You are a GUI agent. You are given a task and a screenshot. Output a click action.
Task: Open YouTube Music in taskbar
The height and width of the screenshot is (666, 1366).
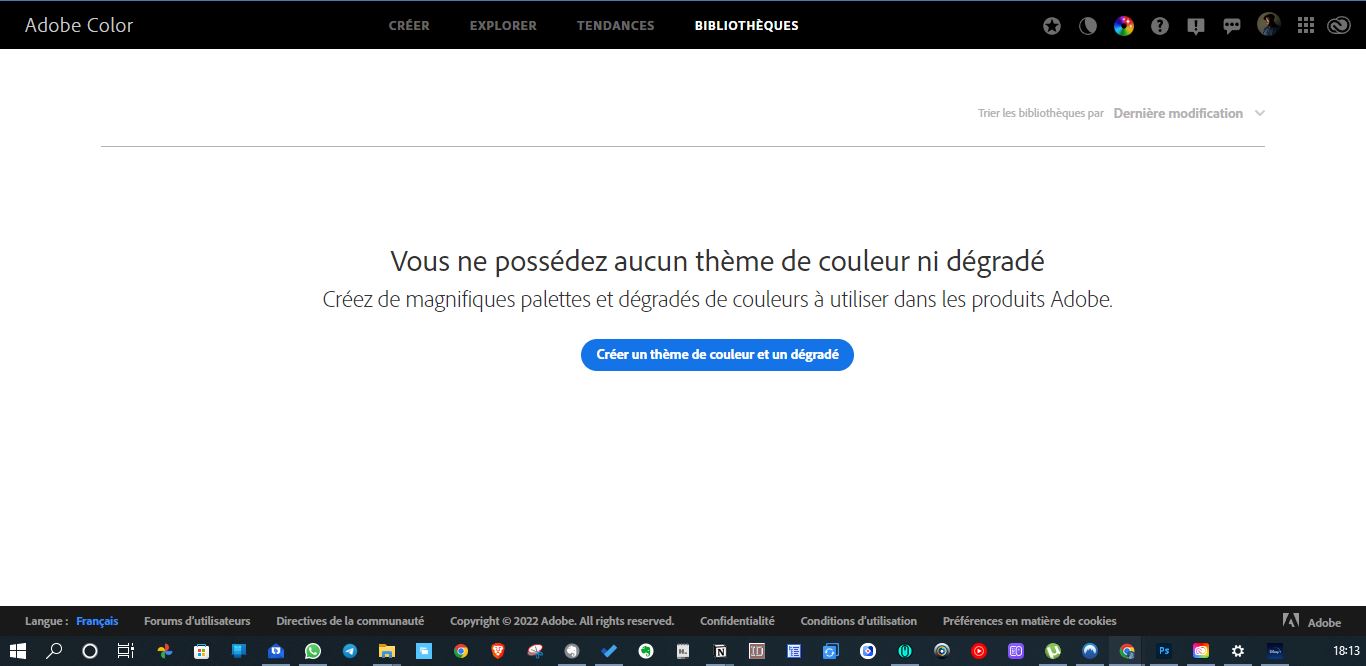(979, 650)
